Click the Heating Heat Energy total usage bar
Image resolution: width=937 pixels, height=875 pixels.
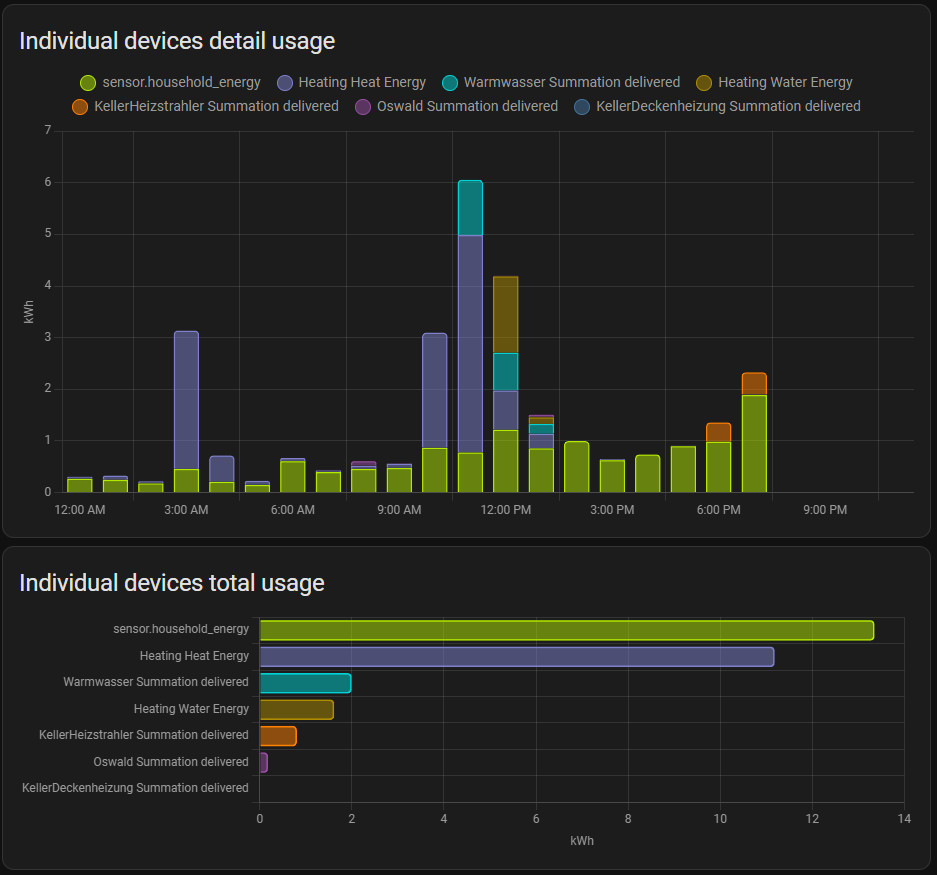pyautogui.click(x=516, y=657)
